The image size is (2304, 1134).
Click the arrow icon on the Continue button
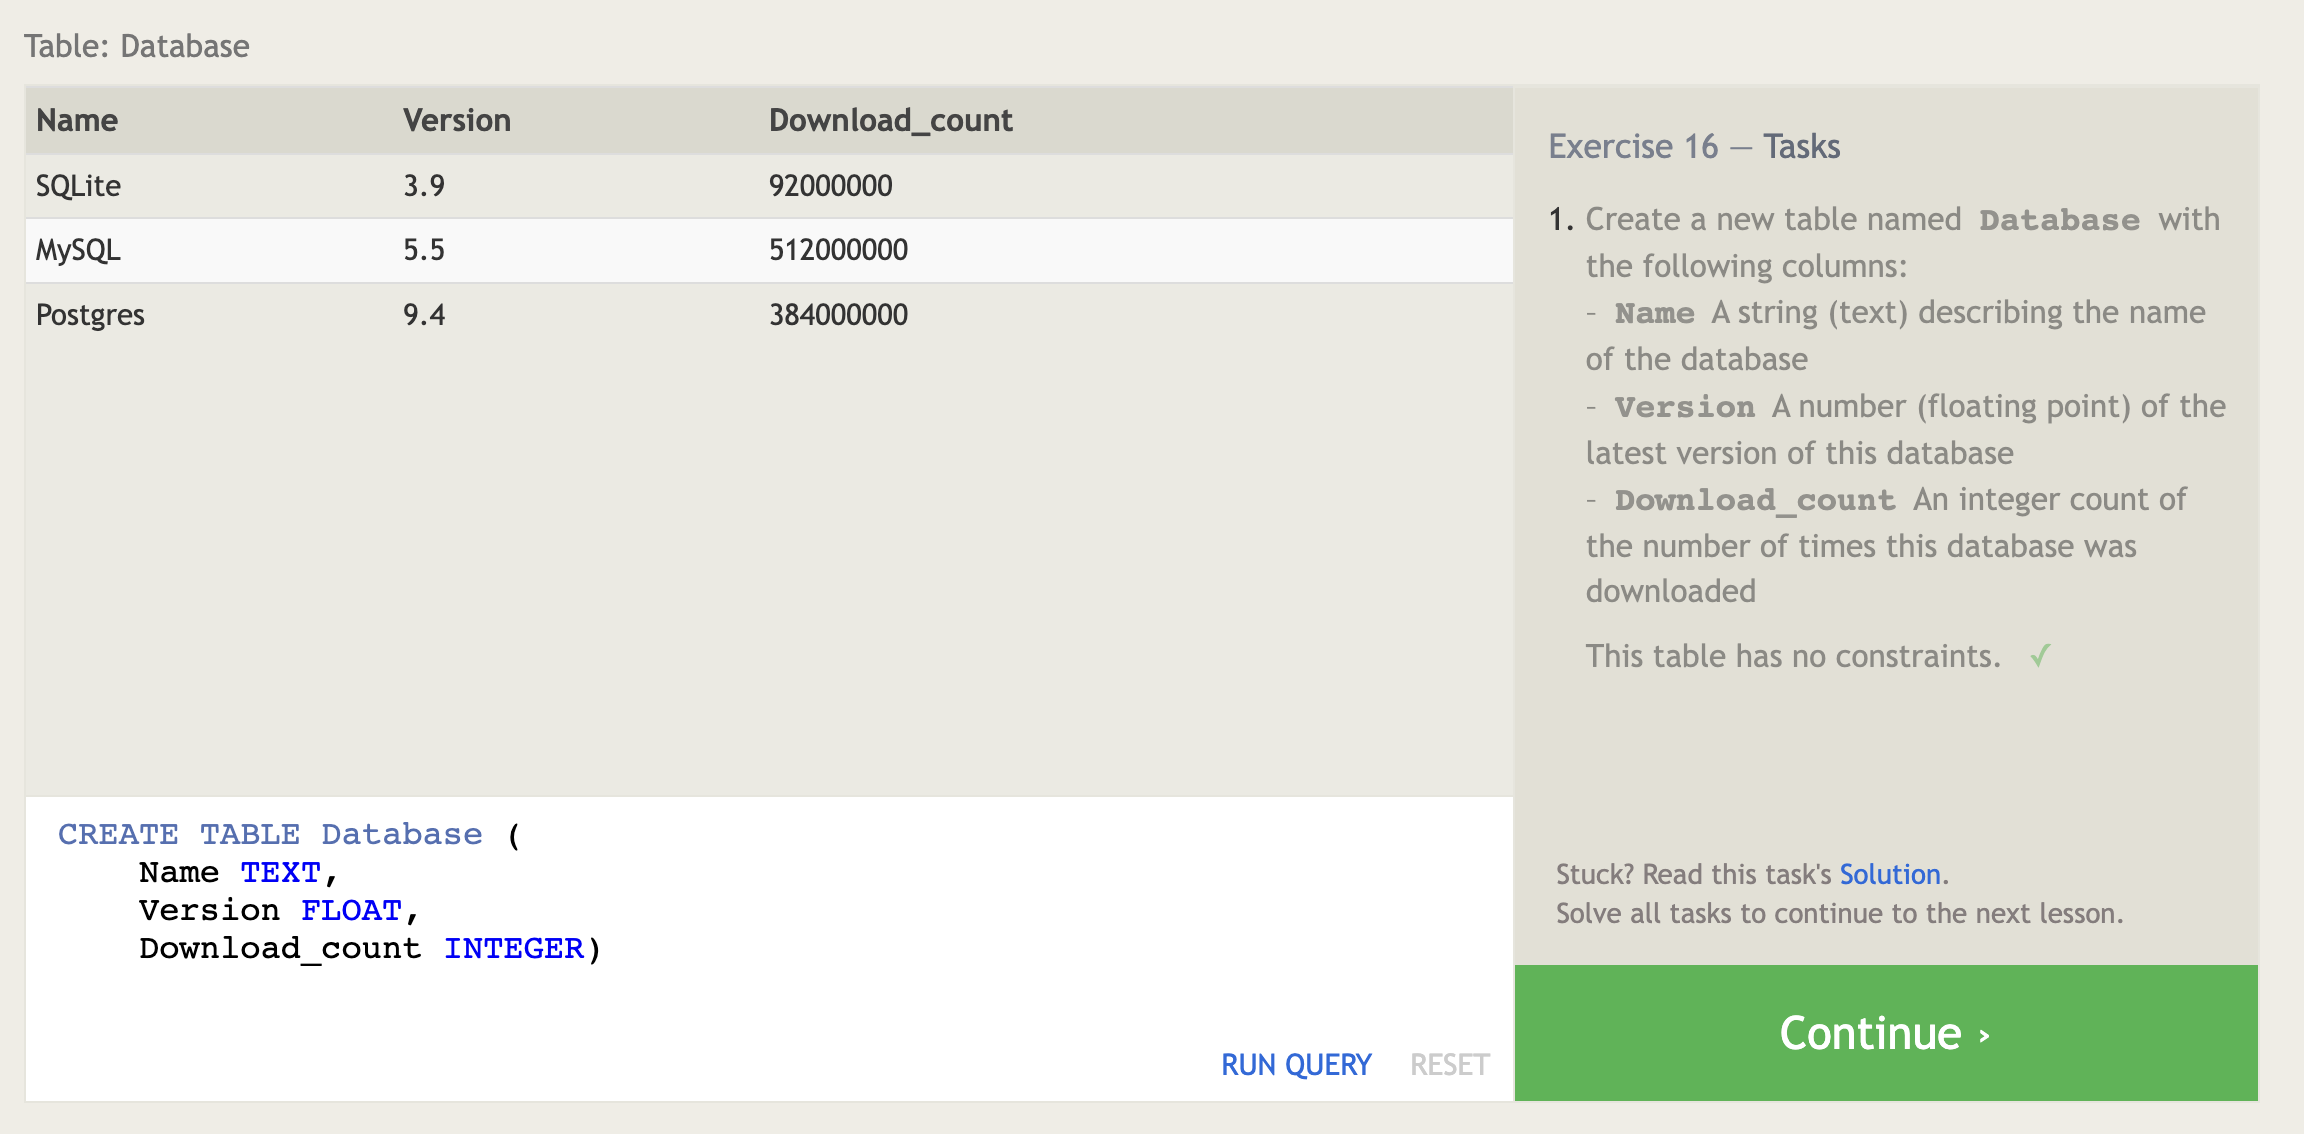1985,1036
